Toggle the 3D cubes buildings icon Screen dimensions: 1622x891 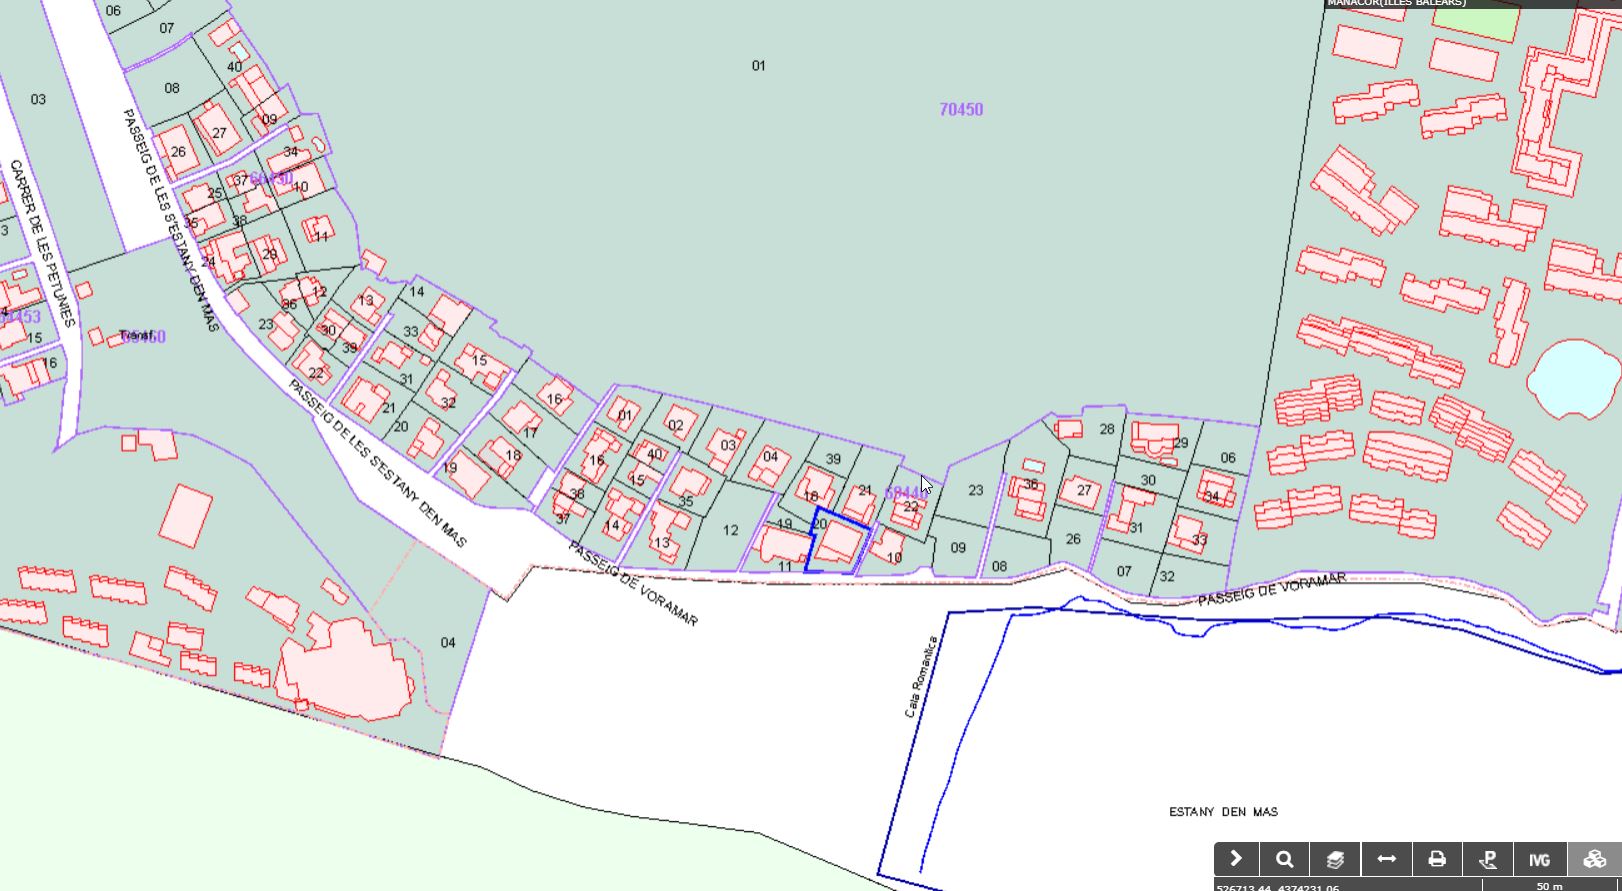1594,859
